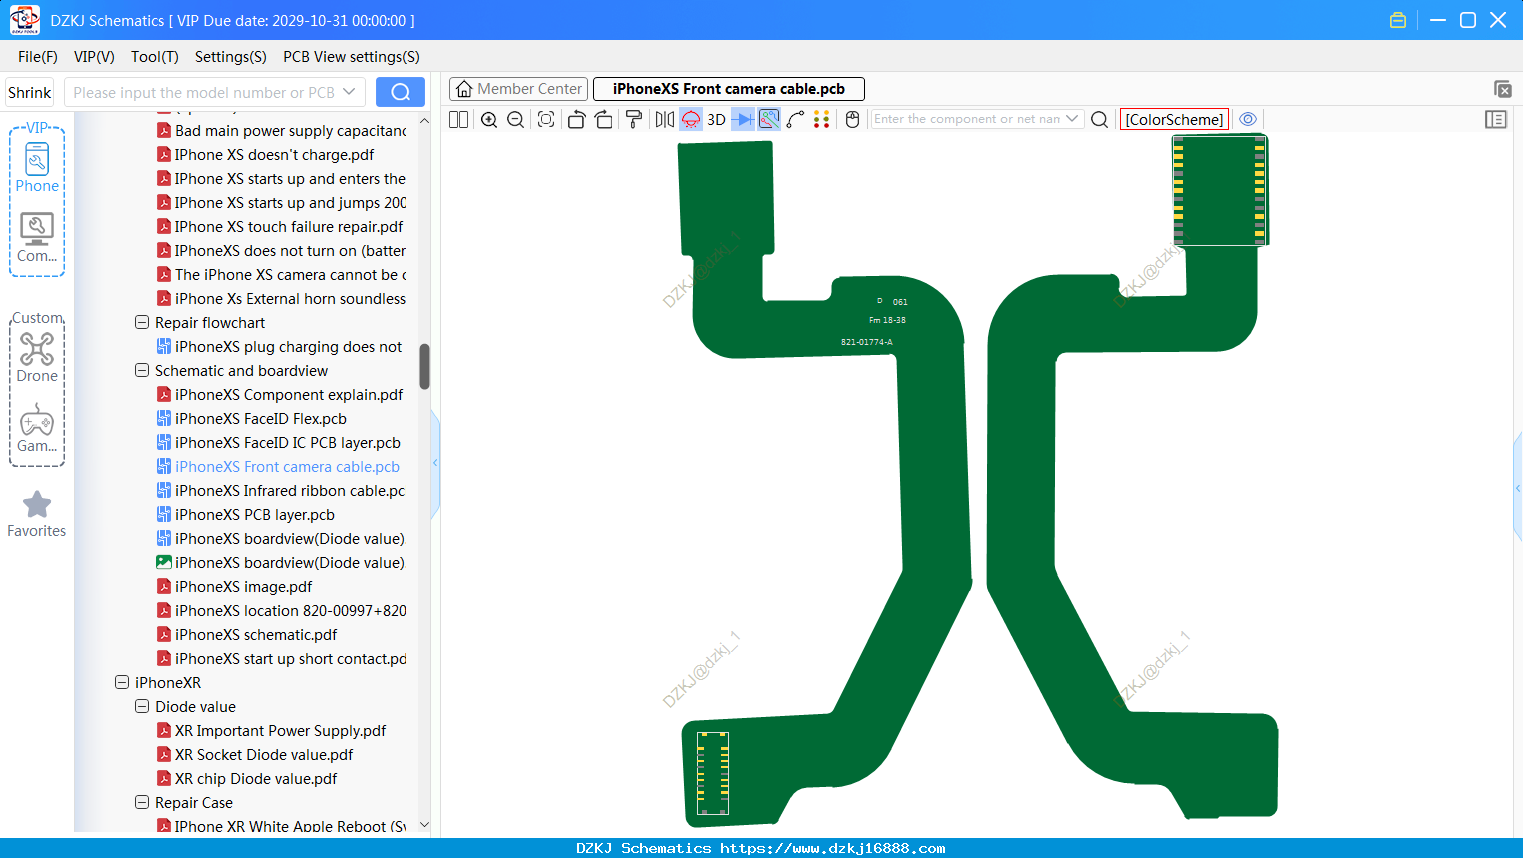This screenshot has height=858, width=1523.
Task: Select the trace route tool
Action: point(796,120)
